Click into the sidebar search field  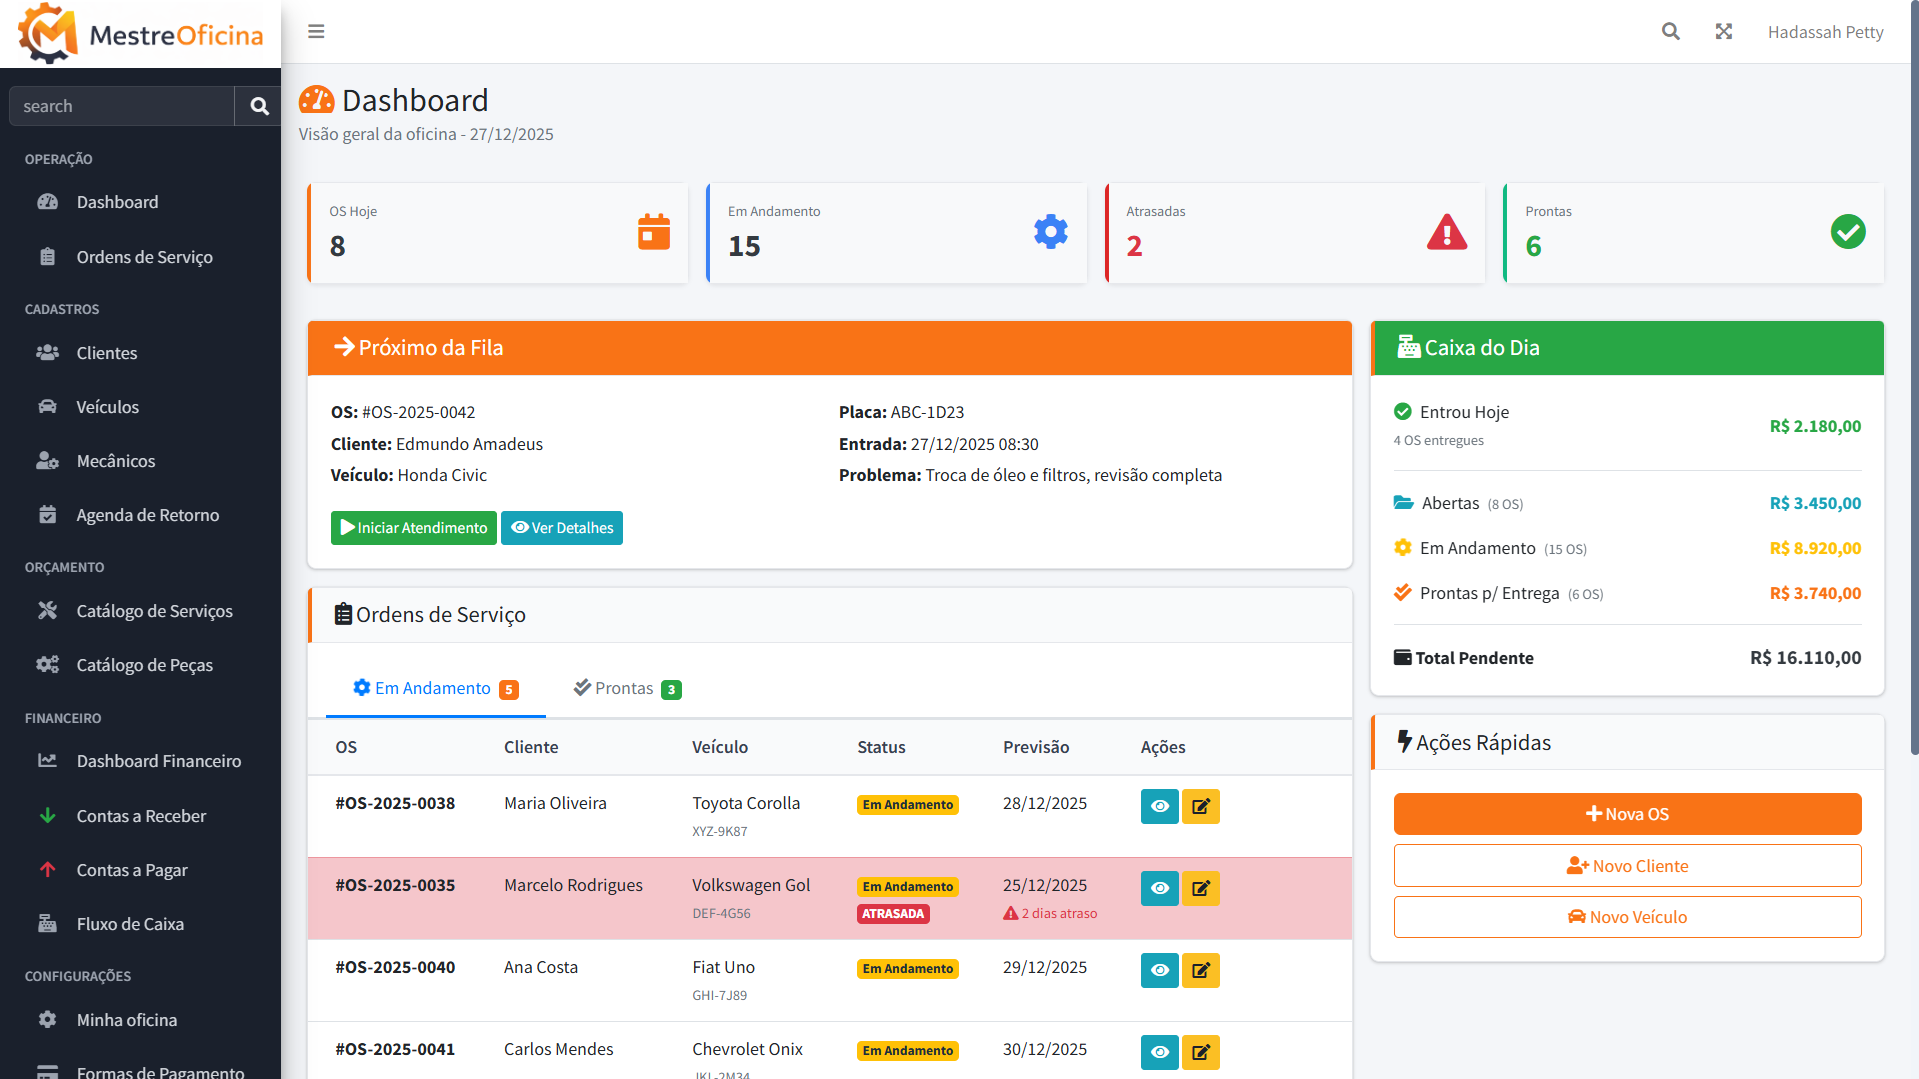(121, 106)
